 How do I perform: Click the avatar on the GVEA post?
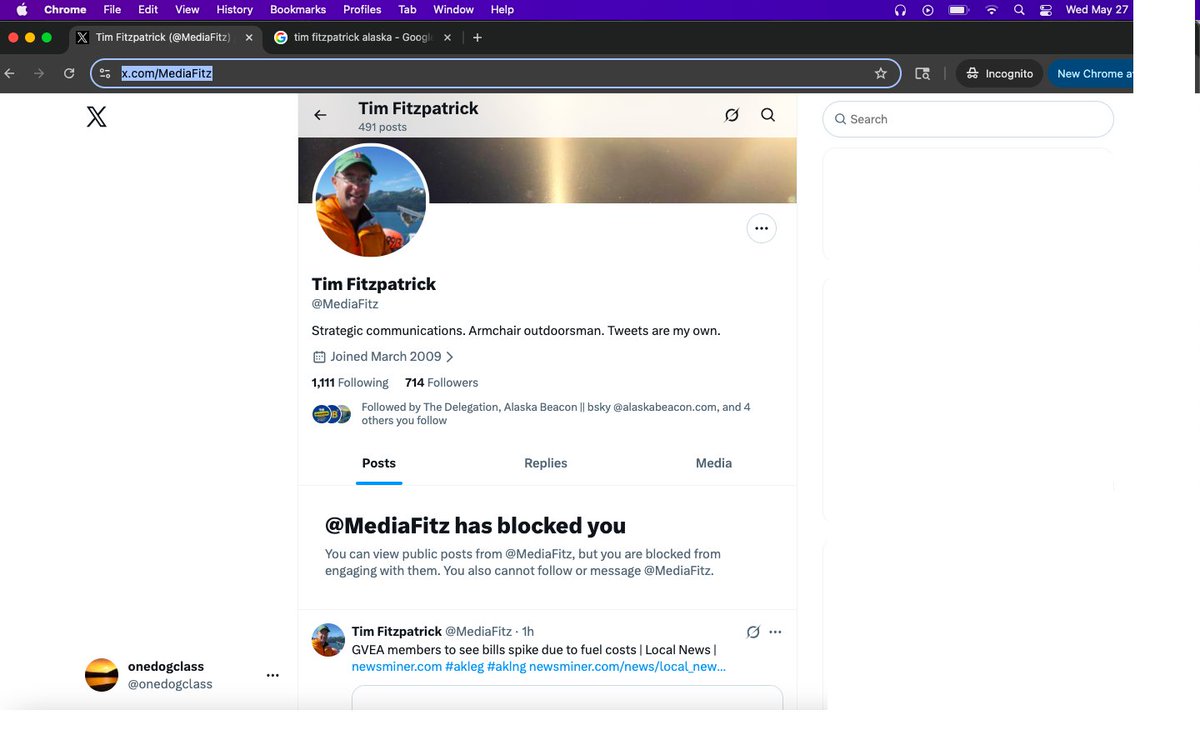(x=328, y=640)
